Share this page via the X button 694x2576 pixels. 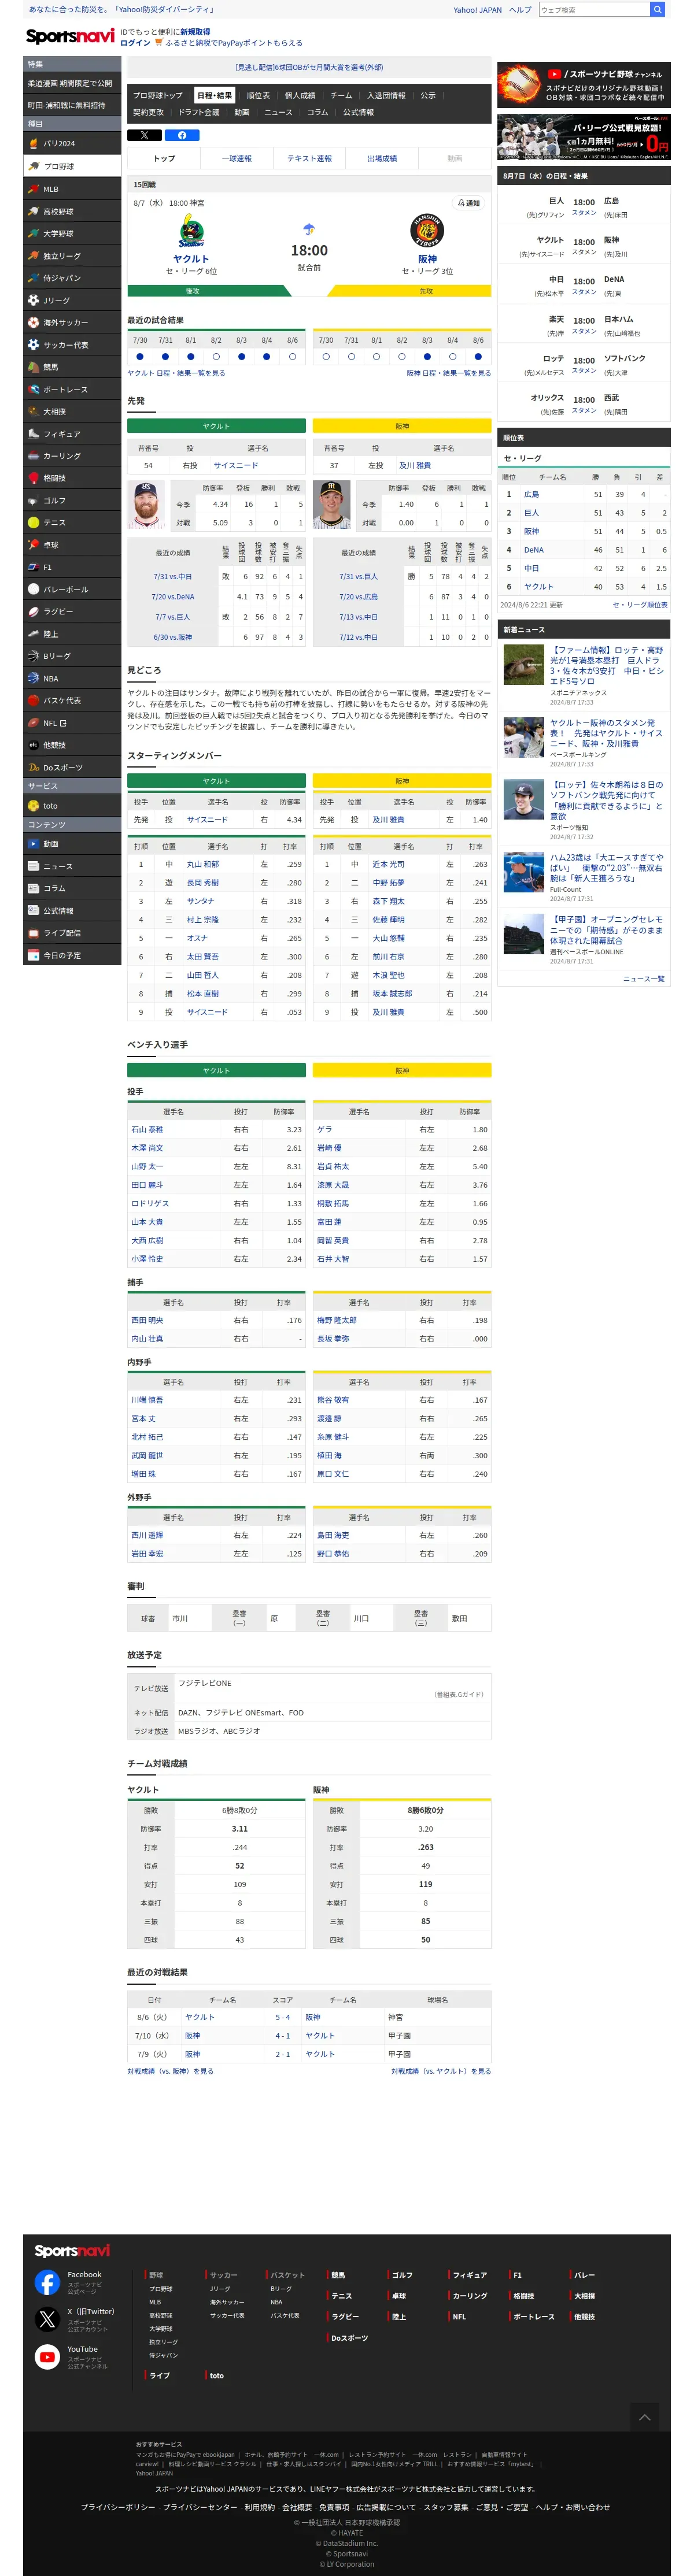pyautogui.click(x=145, y=135)
